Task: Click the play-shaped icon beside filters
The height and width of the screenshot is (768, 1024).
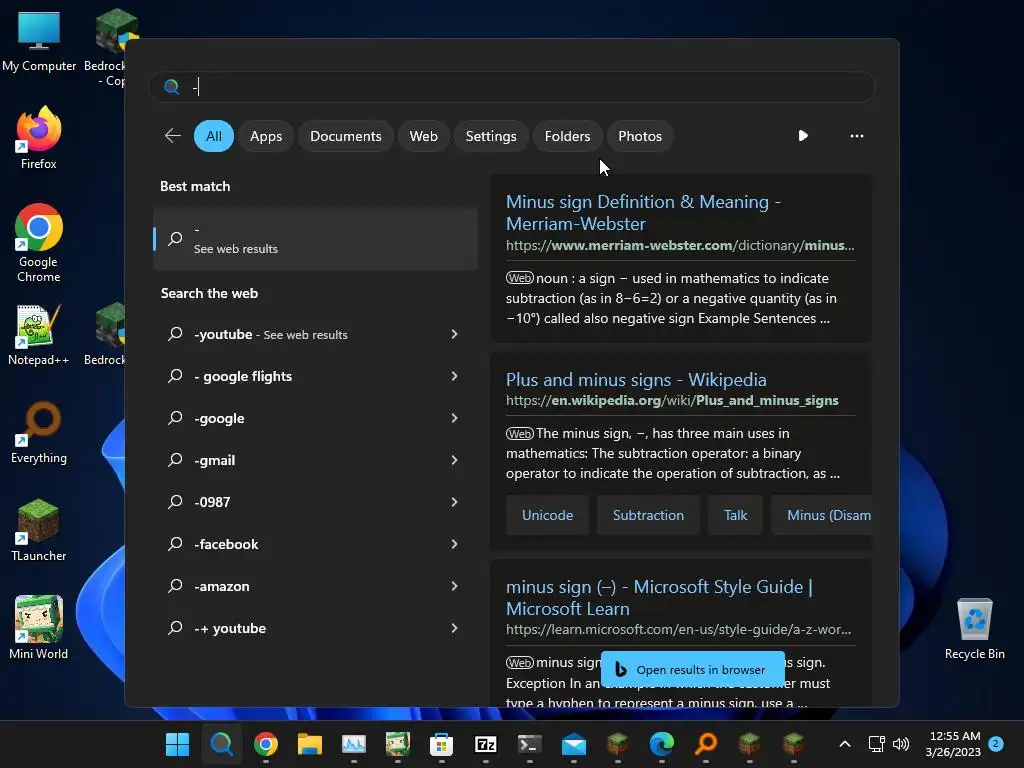Action: click(x=803, y=136)
